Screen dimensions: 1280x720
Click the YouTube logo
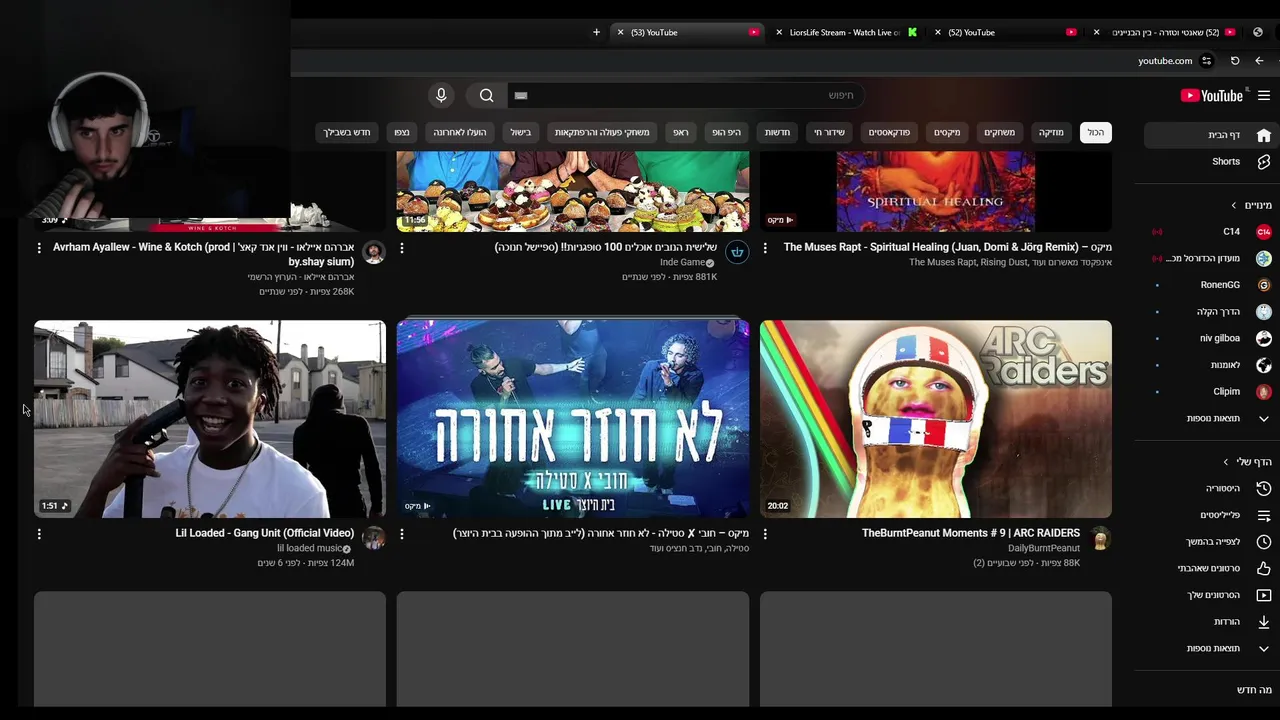coord(1211,96)
